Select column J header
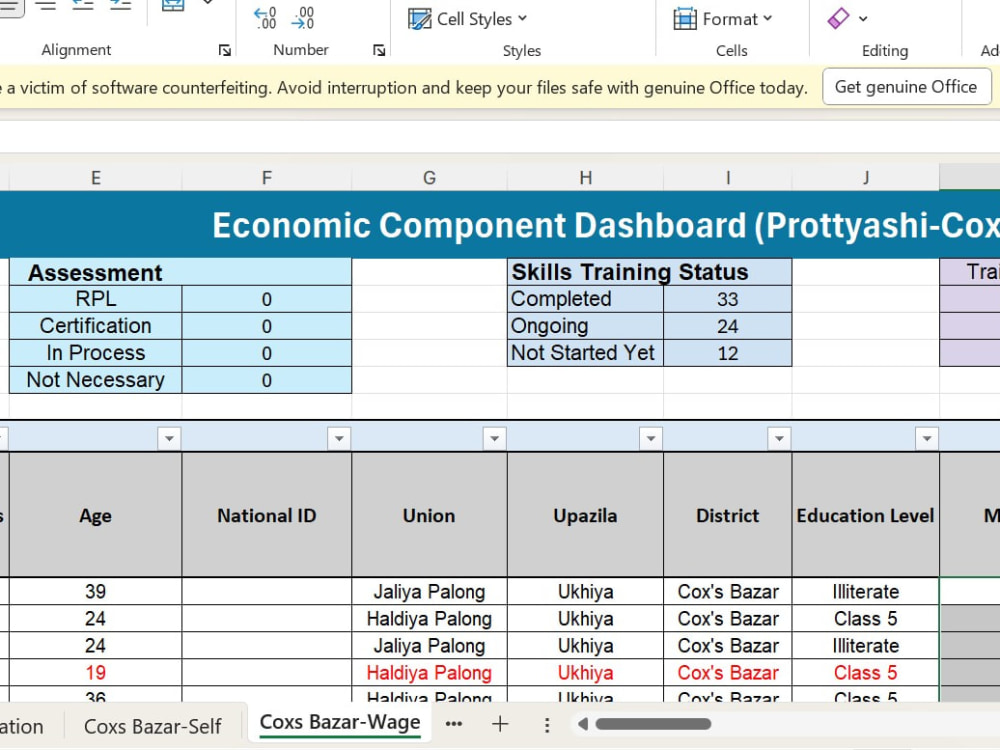Image resolution: width=1000 pixels, height=750 pixels. pyautogui.click(x=865, y=178)
